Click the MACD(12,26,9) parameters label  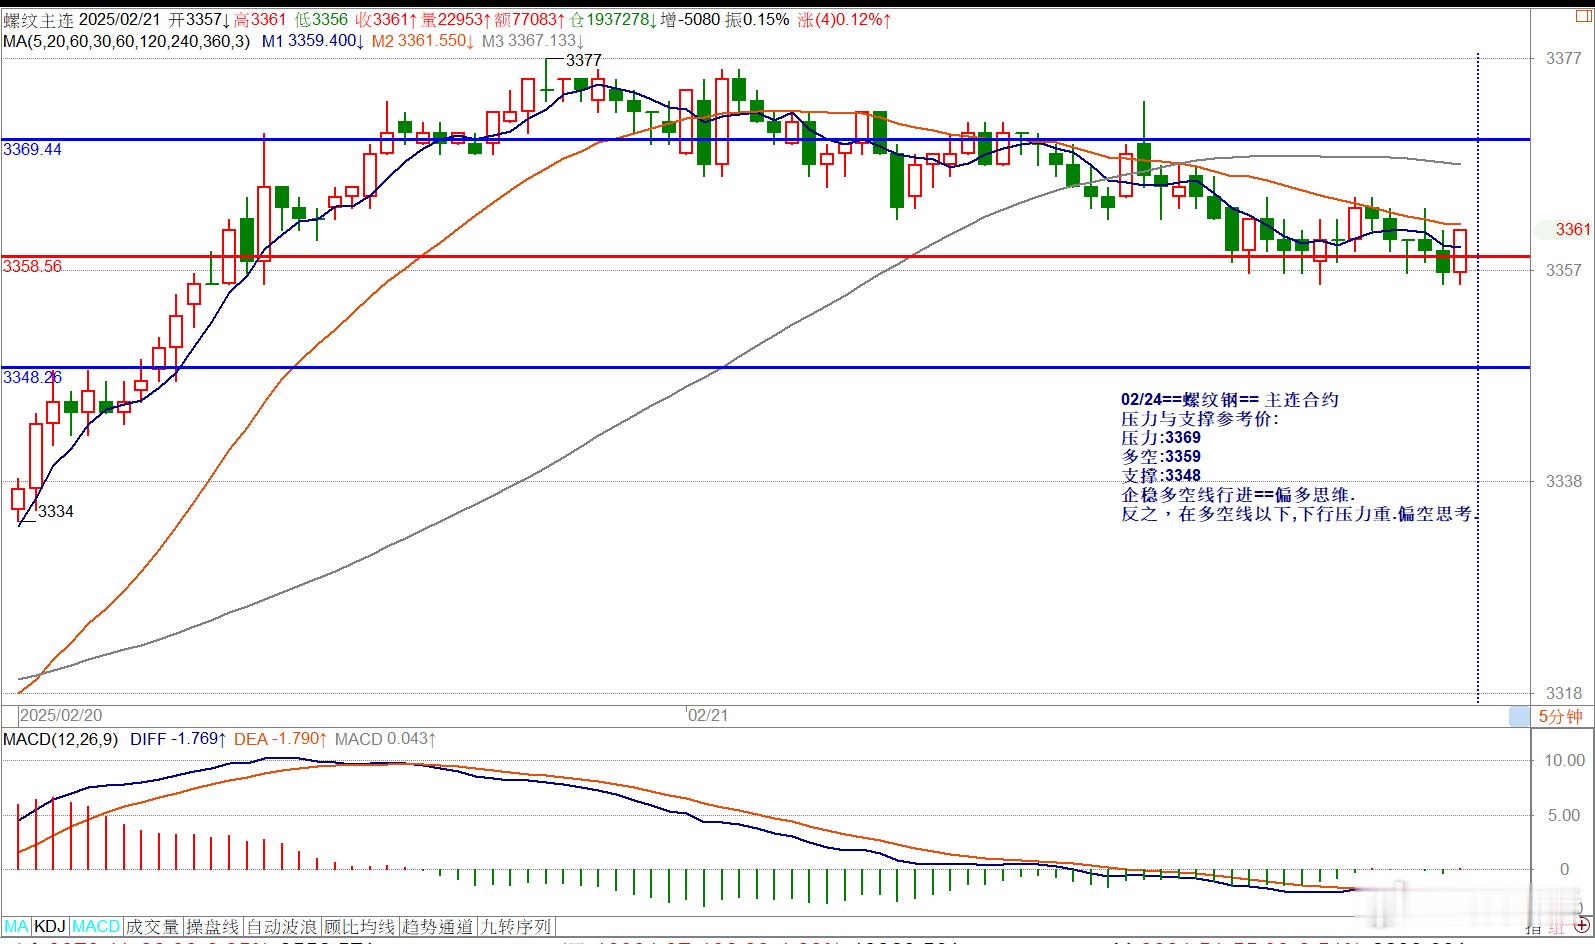(x=60, y=739)
